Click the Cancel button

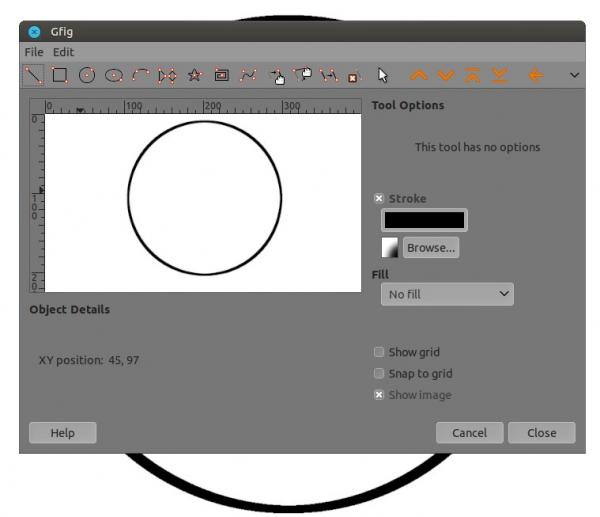click(x=470, y=433)
